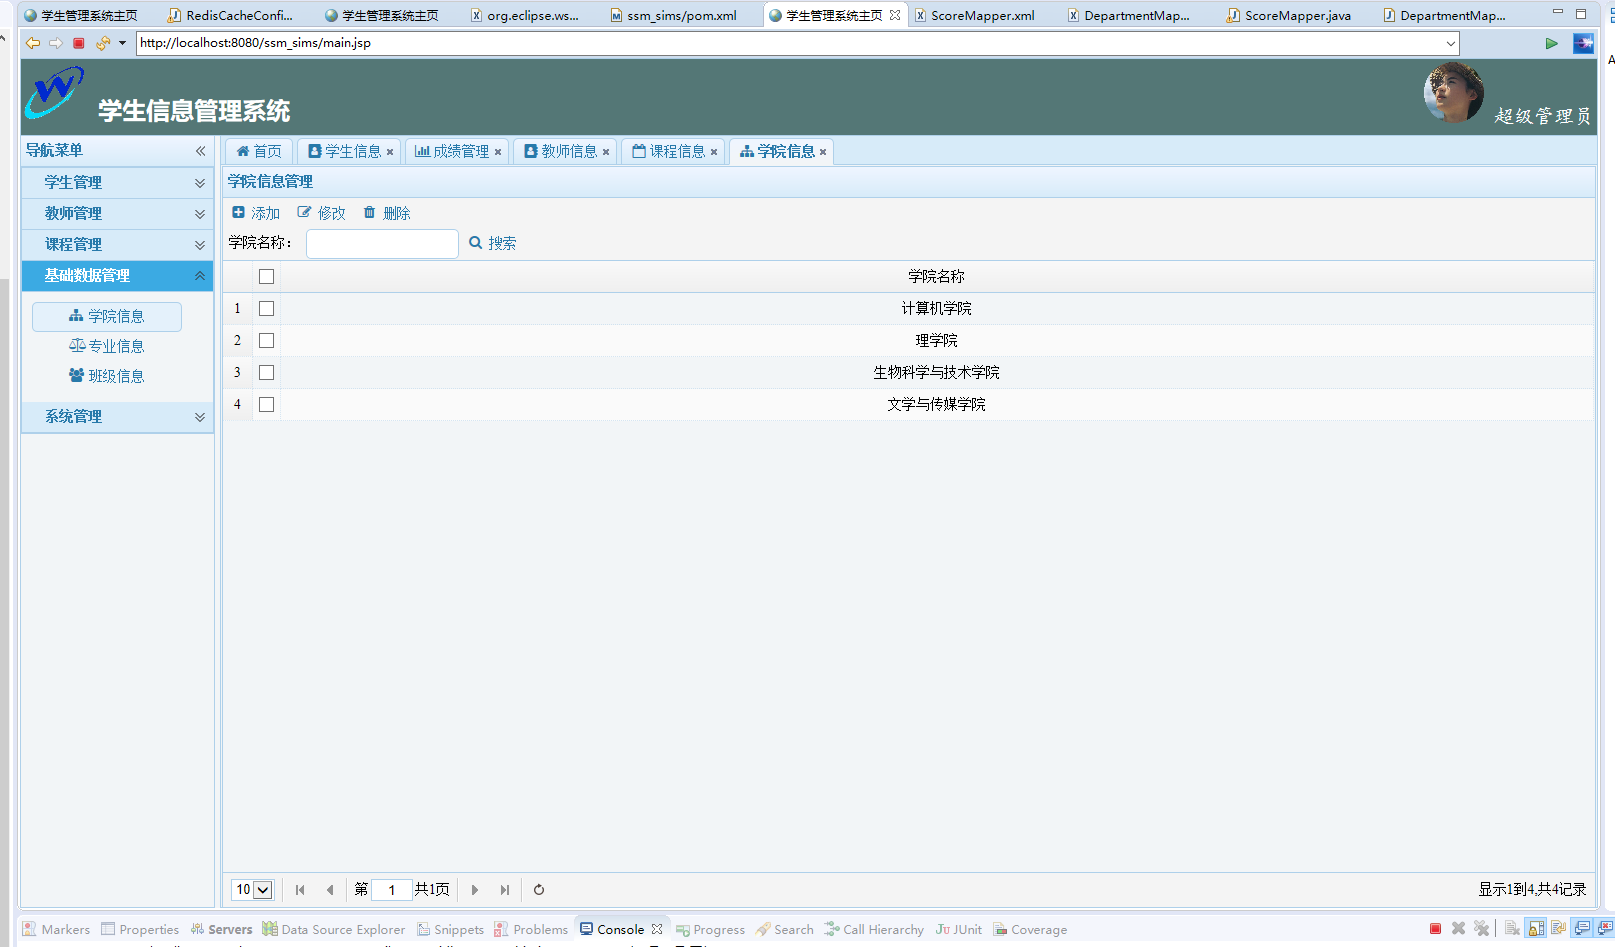
Task: Open page in external web browser icon
Action: (x=1583, y=43)
